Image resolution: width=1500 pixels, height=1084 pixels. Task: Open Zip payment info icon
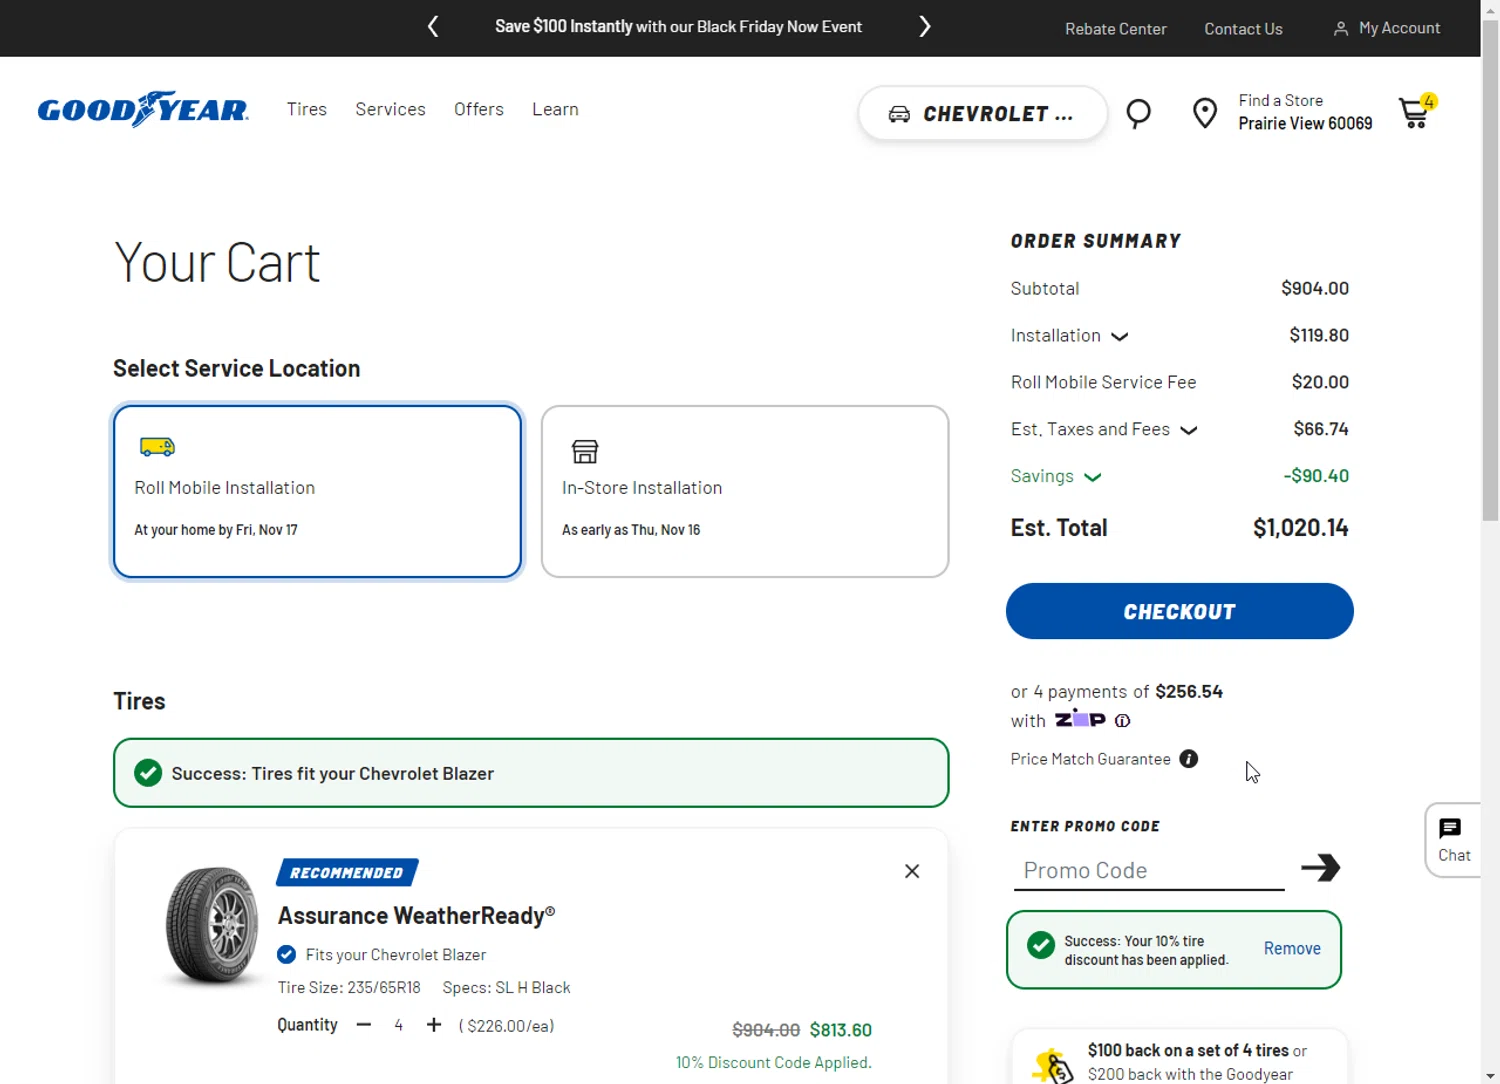(1123, 720)
